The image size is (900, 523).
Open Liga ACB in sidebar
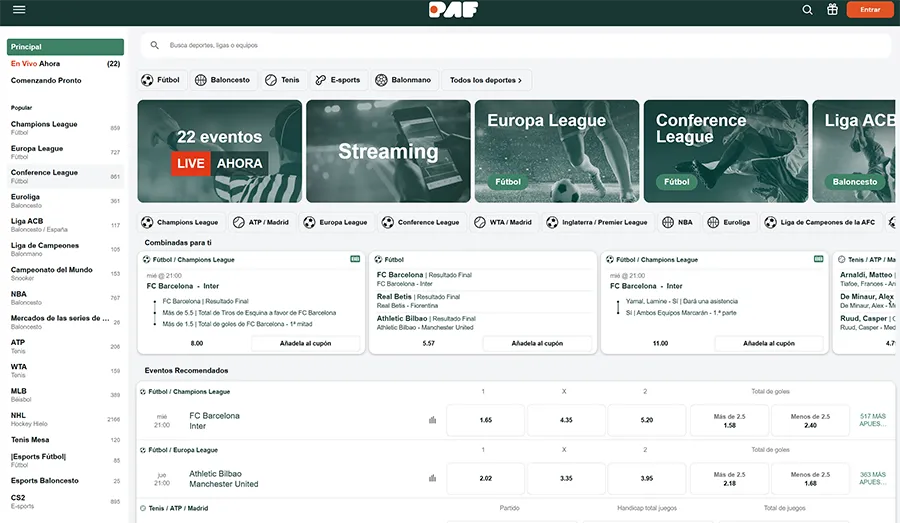click(65, 225)
